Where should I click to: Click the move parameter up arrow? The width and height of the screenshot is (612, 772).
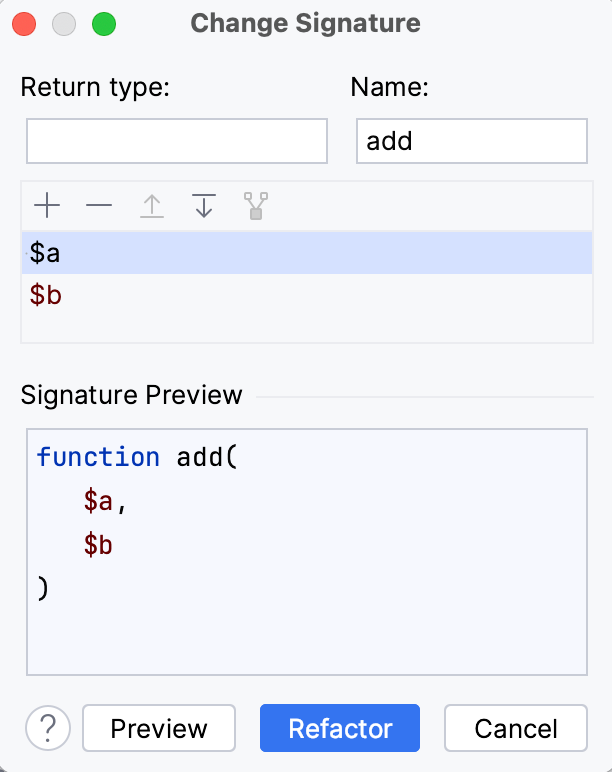[x=151, y=207]
